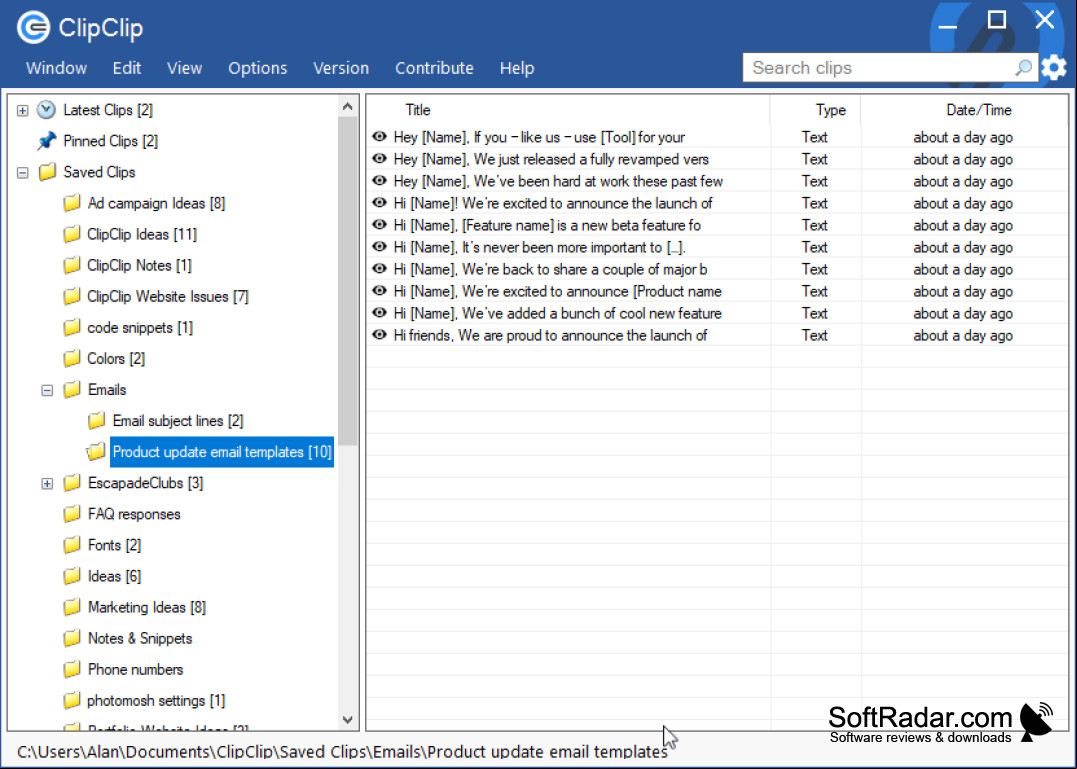This screenshot has width=1077, height=769.
Task: Toggle eye icon for 'hard at work' clip
Action: [379, 181]
